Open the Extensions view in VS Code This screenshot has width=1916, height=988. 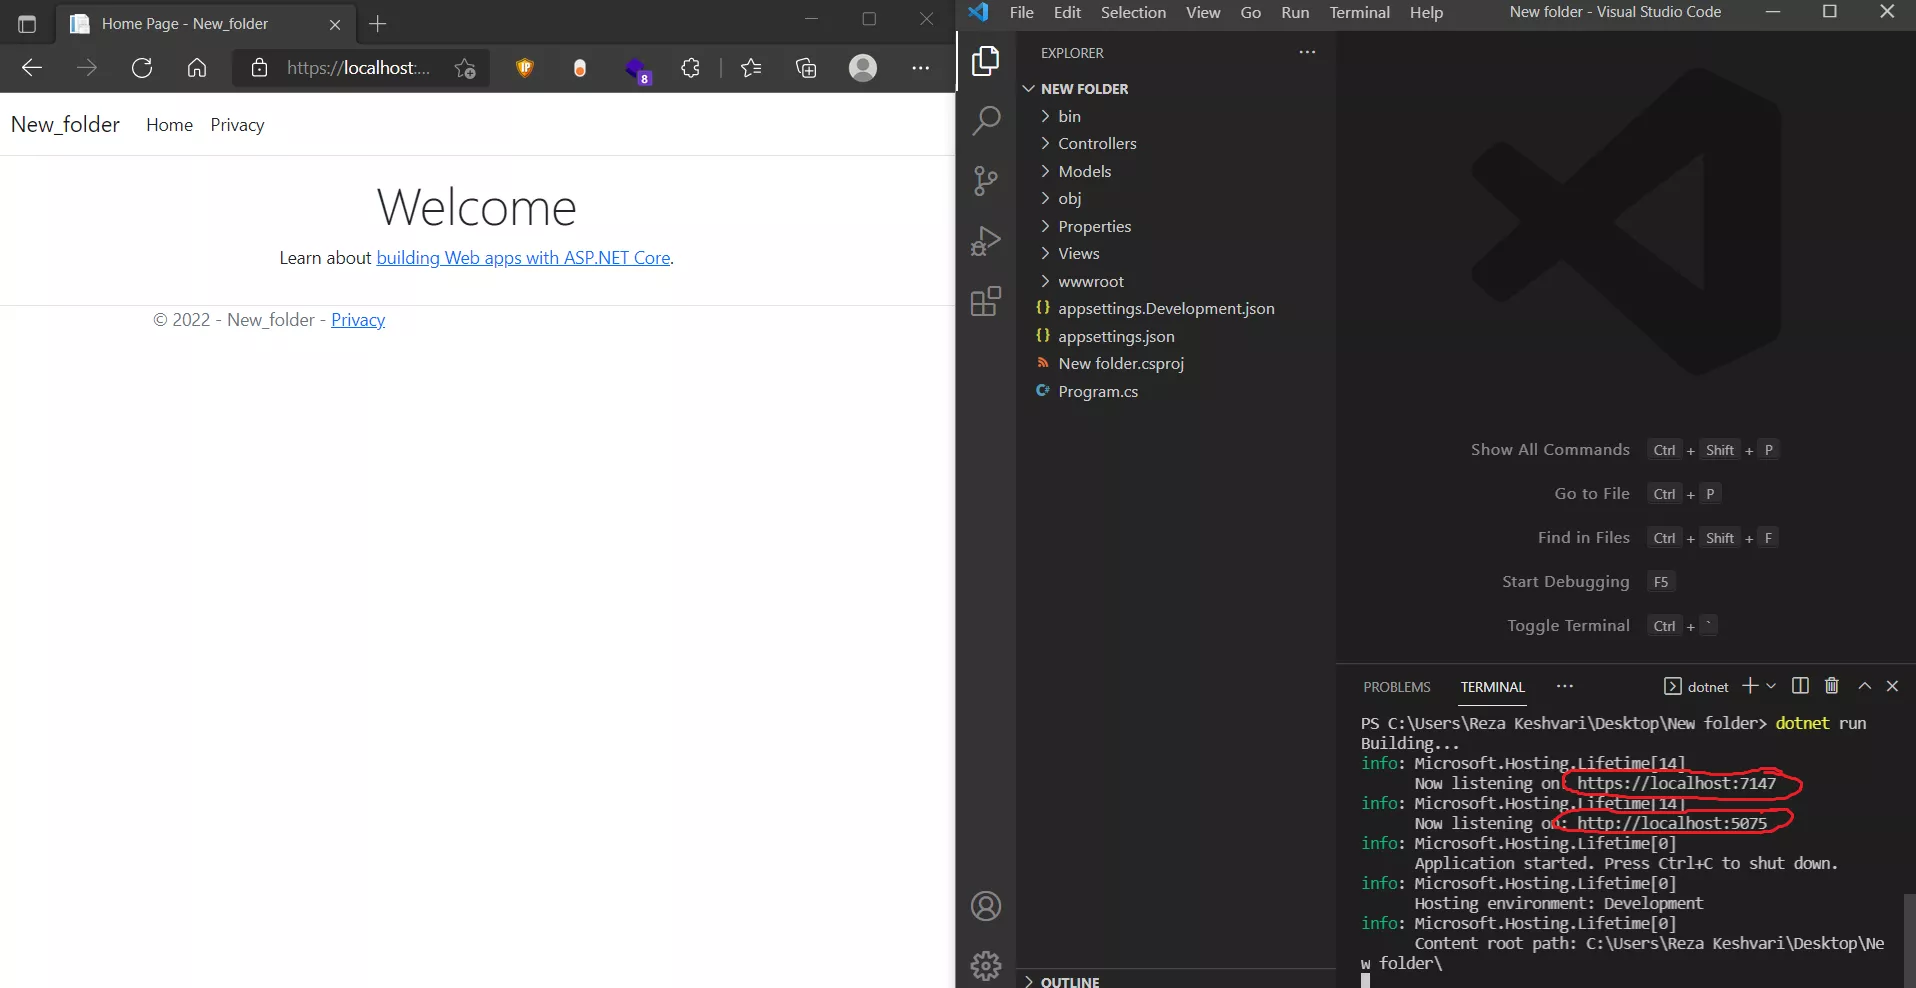tap(986, 301)
